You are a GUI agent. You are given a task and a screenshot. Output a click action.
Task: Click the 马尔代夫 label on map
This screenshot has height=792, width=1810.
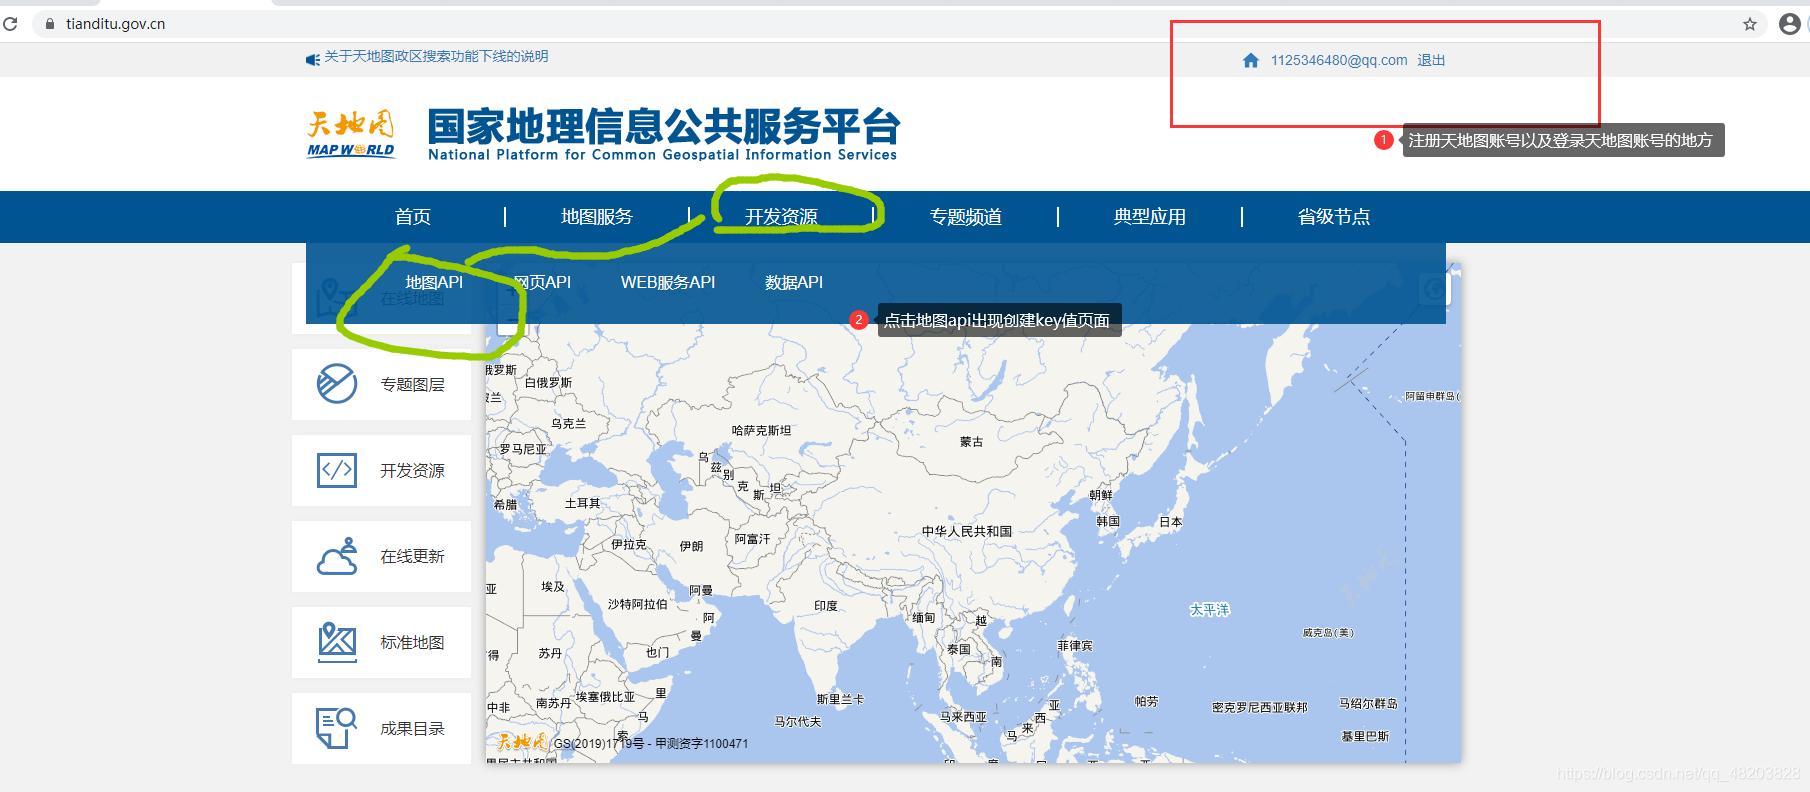(798, 721)
